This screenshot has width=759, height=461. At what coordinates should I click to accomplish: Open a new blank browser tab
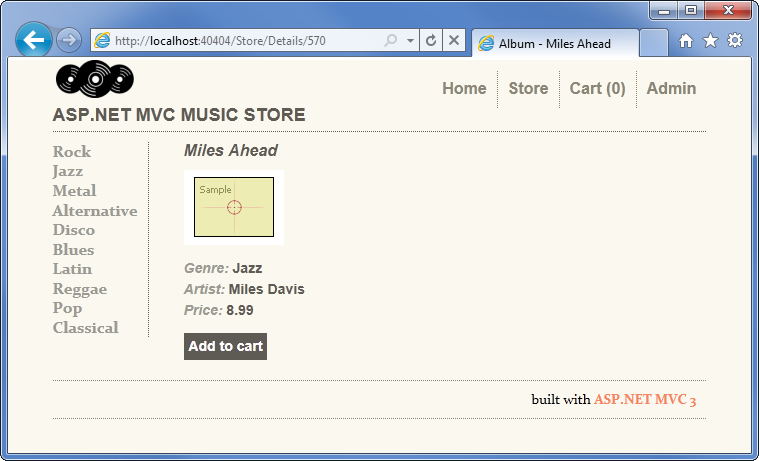point(653,43)
